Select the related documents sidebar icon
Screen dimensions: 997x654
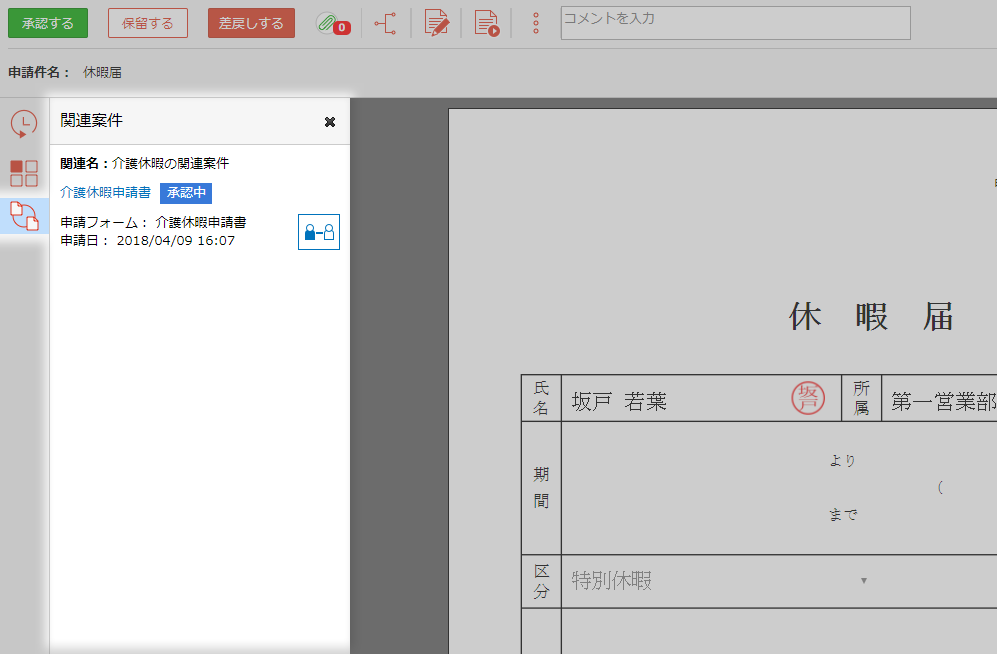pos(24,216)
